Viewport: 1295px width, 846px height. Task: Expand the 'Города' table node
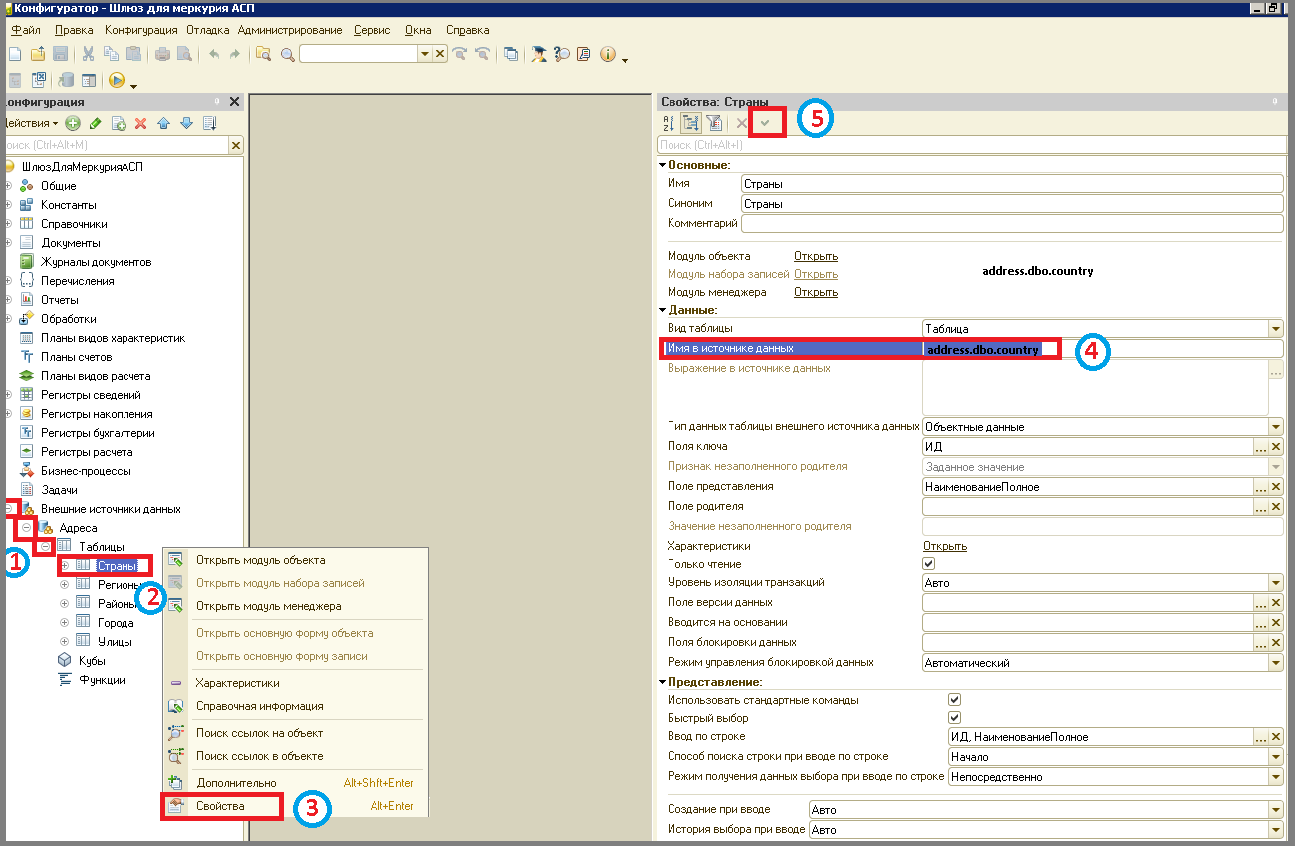[65, 623]
